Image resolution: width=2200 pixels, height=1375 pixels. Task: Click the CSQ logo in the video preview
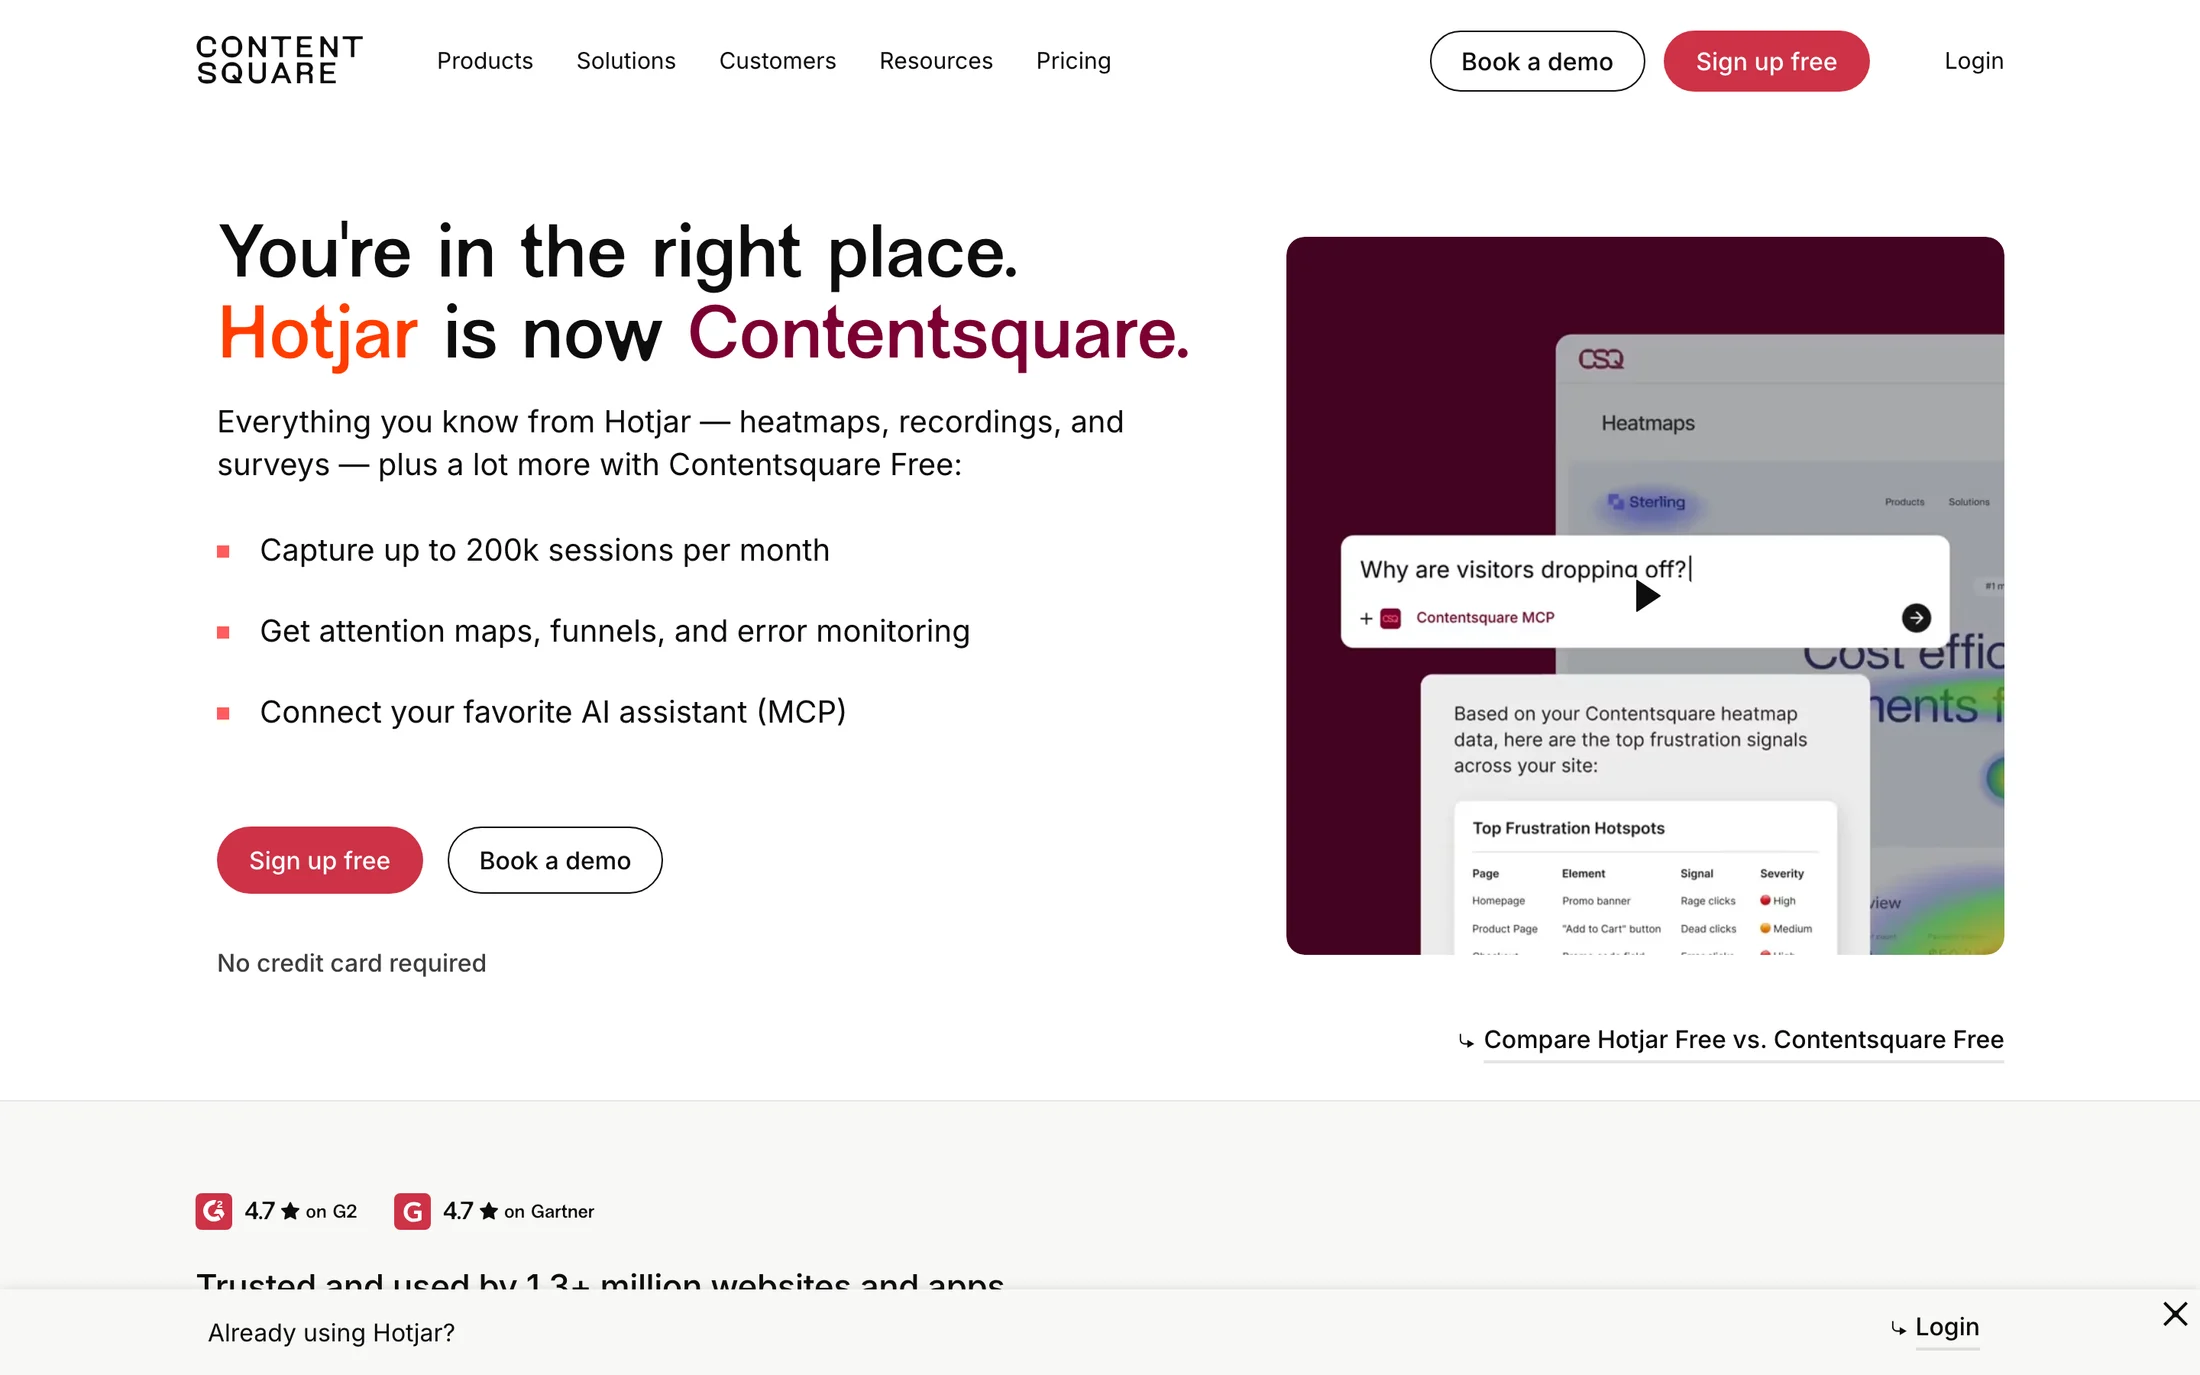point(1601,359)
